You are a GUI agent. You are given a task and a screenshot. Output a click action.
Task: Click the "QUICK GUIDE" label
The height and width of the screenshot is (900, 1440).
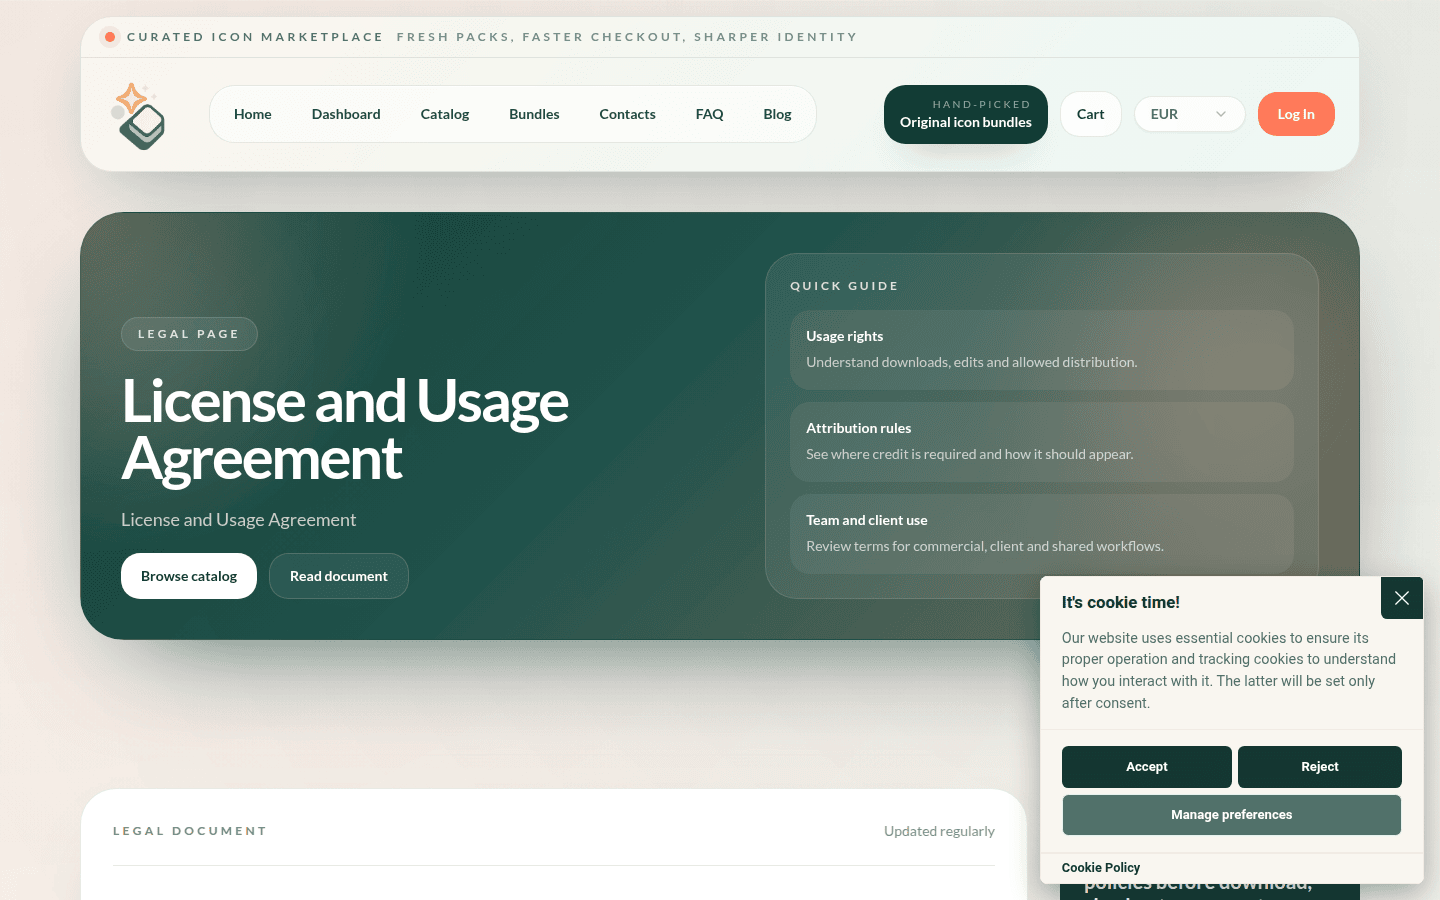pyautogui.click(x=844, y=286)
